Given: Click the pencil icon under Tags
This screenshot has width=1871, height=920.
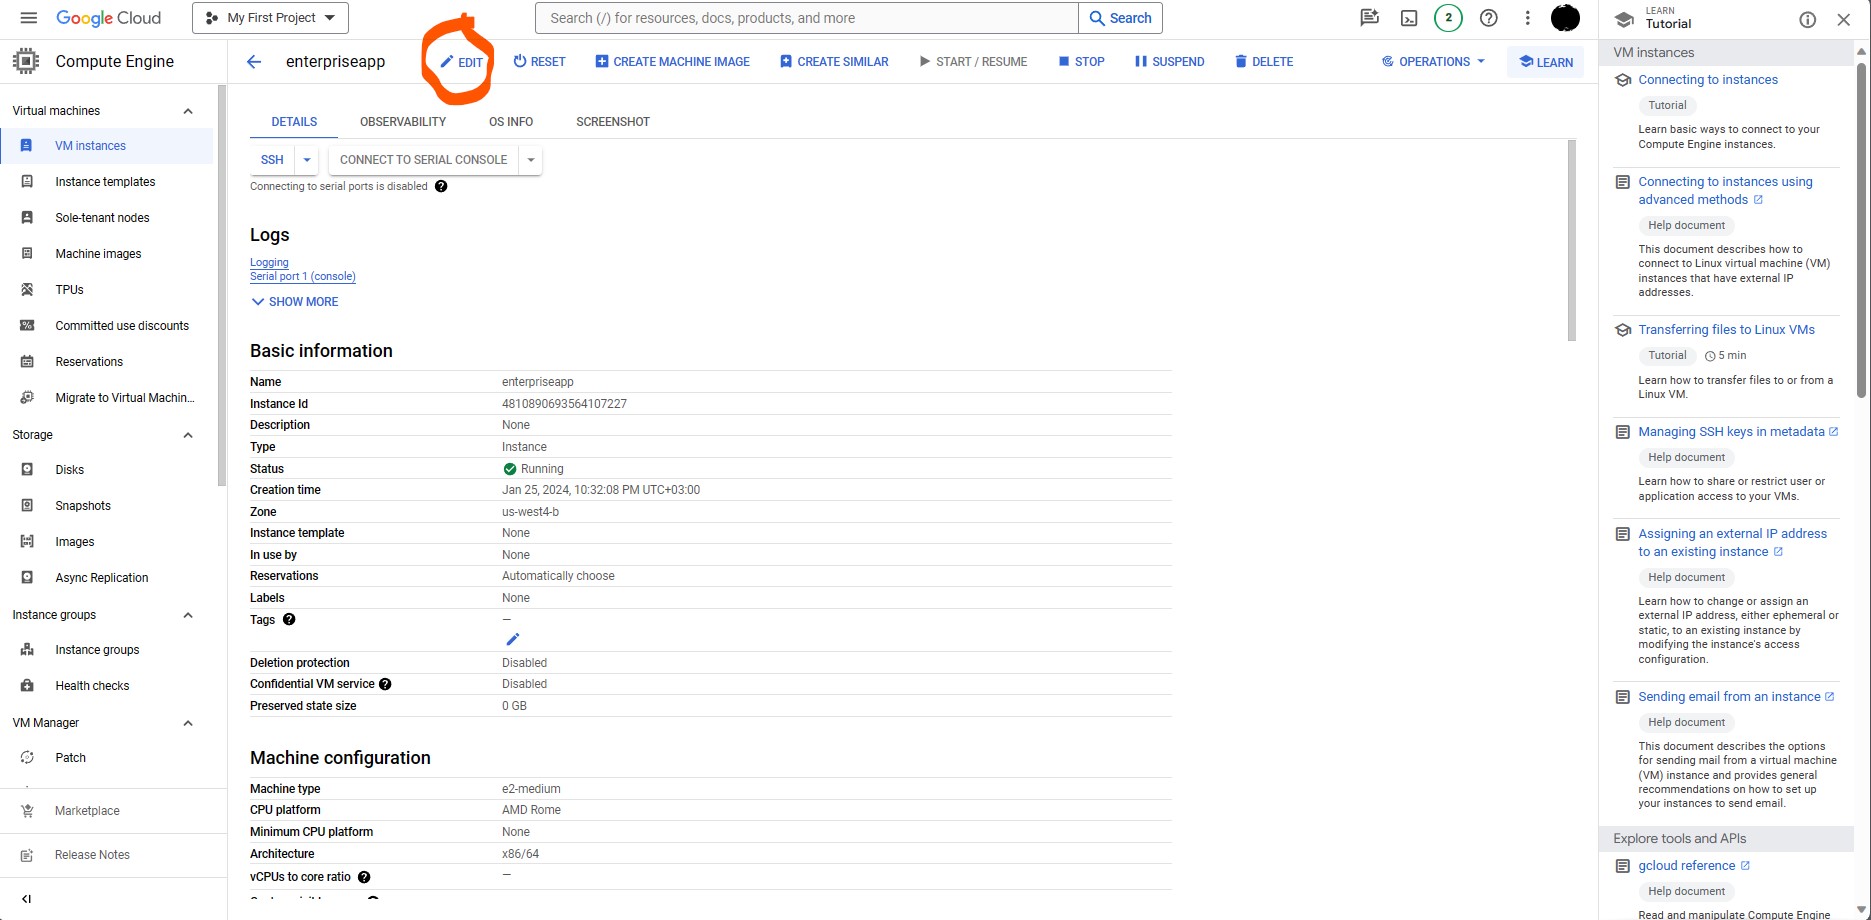Looking at the screenshot, I should pyautogui.click(x=513, y=639).
